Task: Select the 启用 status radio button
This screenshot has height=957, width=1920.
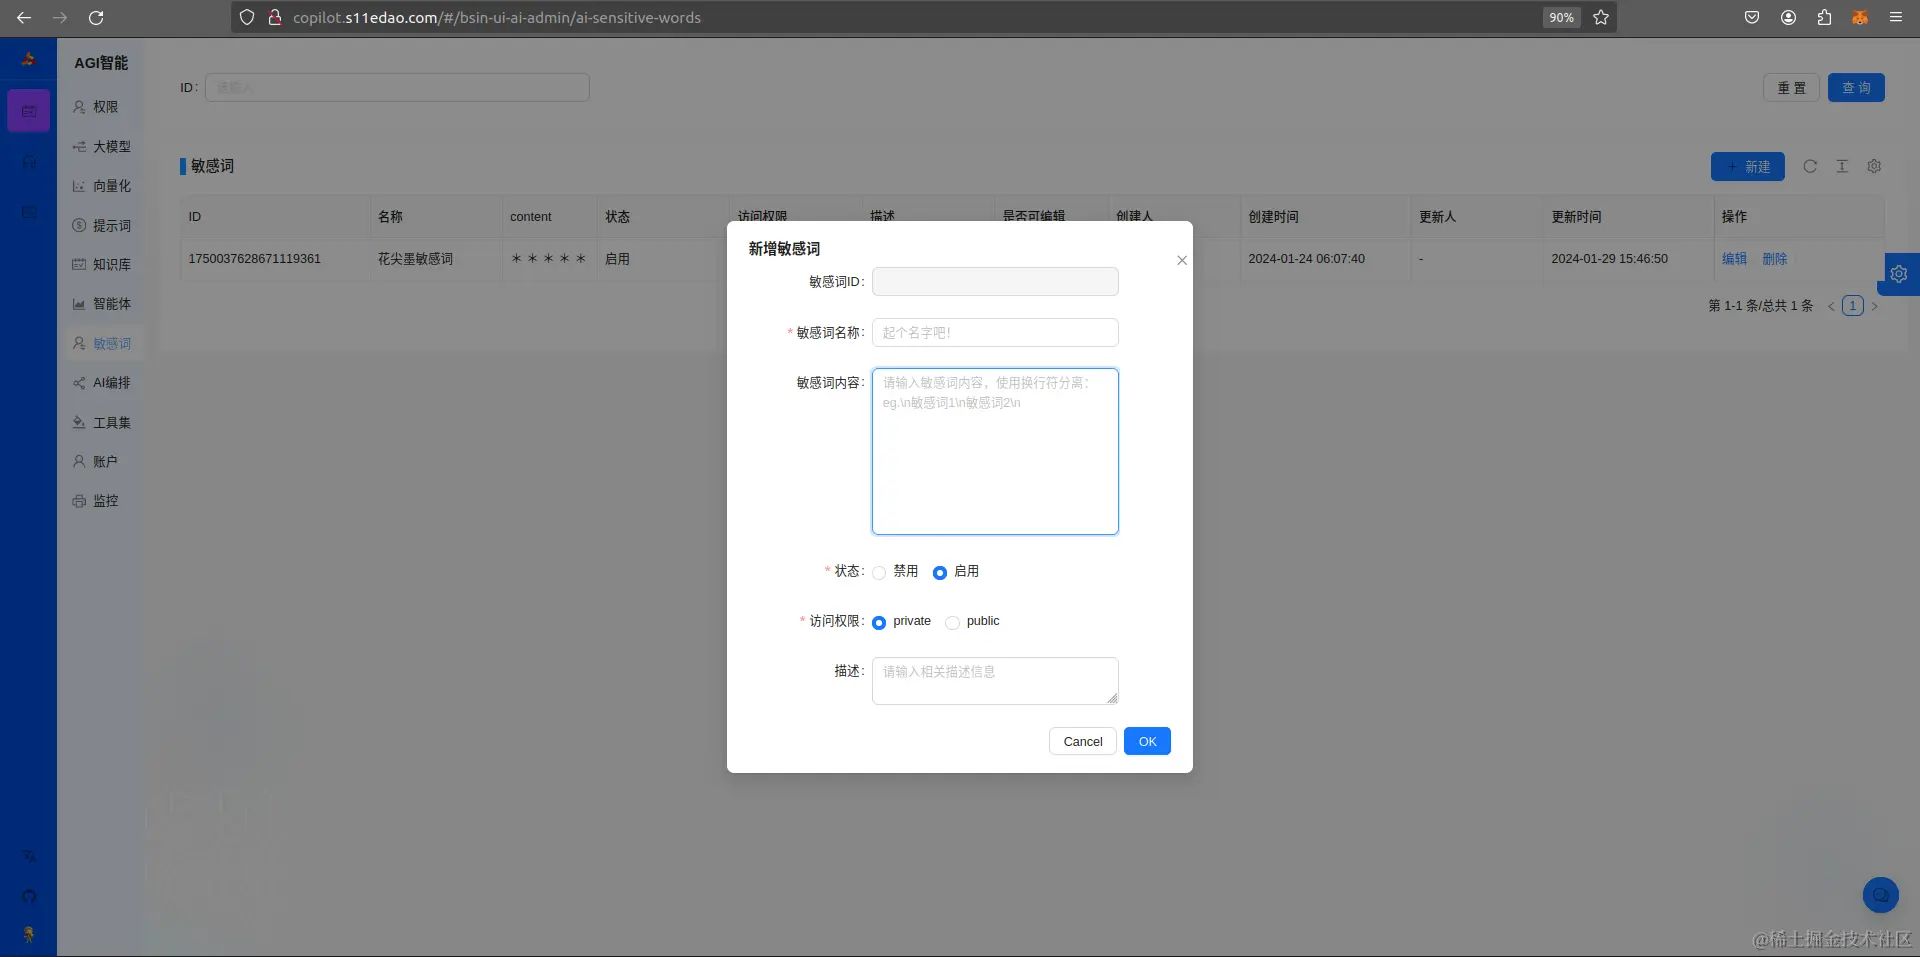Action: (x=940, y=573)
